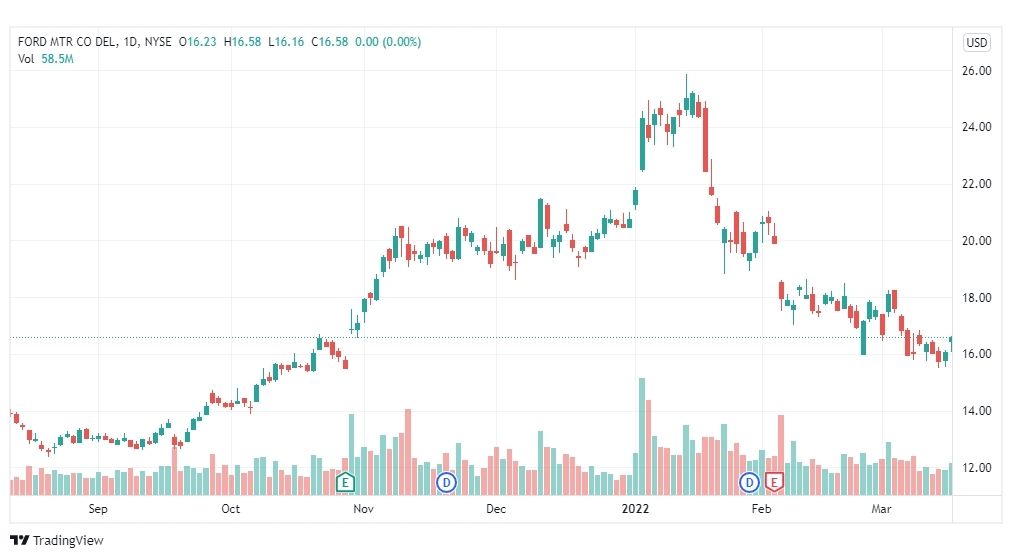Open the TradingView logo link

point(57,540)
